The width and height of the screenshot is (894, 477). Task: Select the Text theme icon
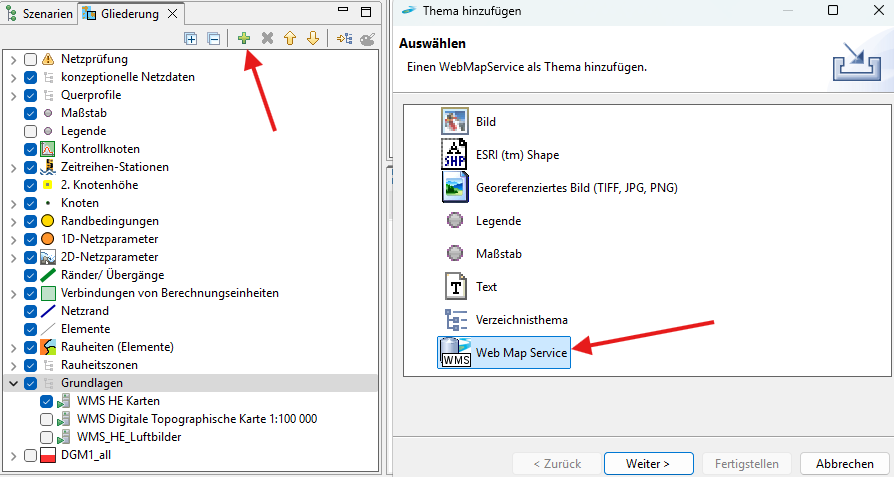point(456,287)
